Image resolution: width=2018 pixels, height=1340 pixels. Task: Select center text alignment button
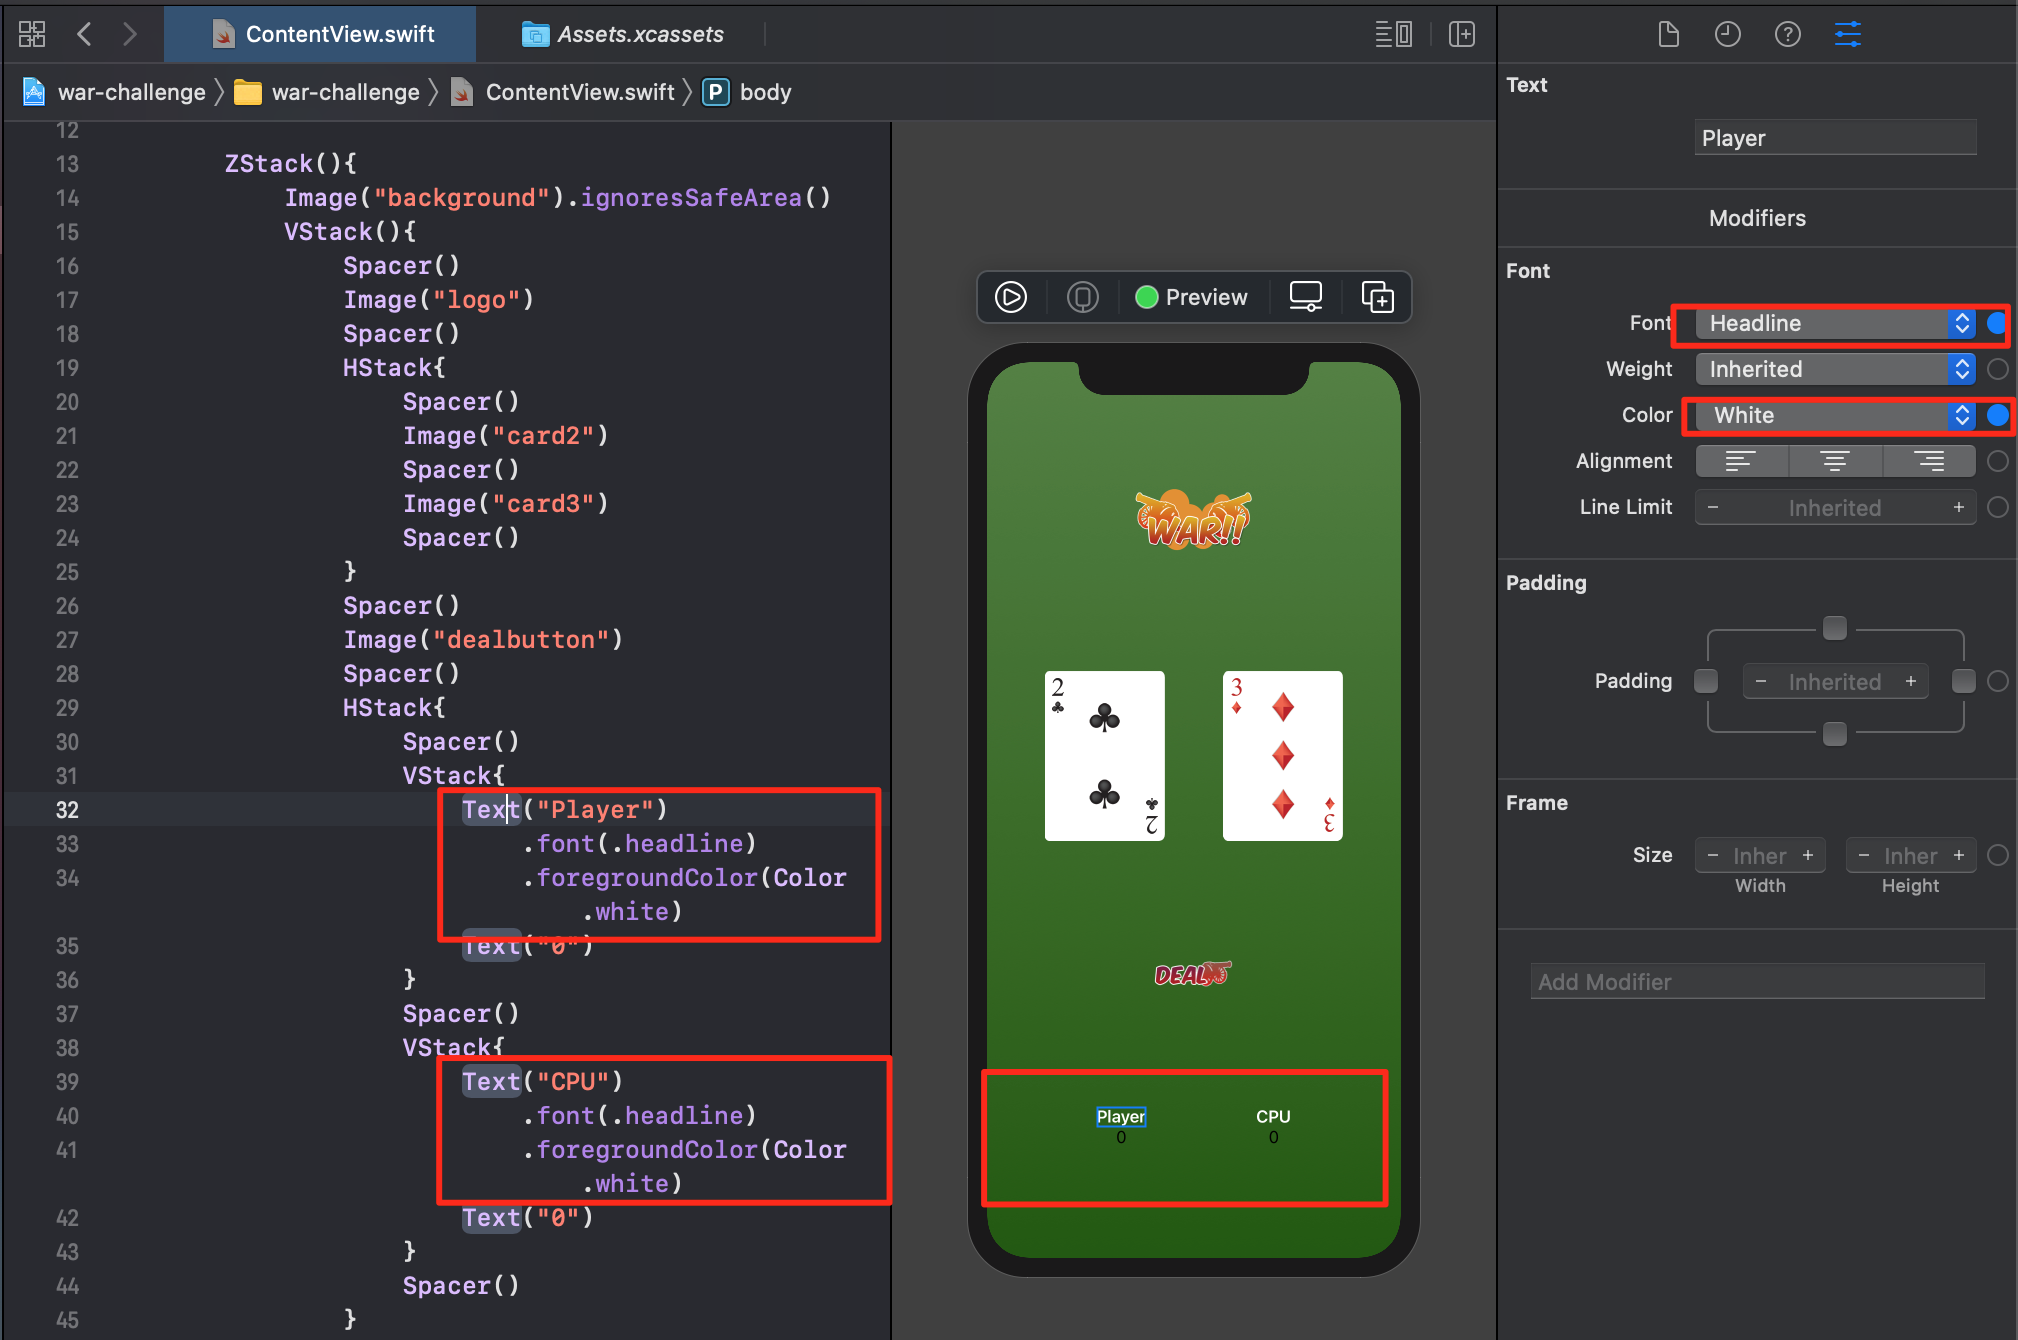pyautogui.click(x=1834, y=461)
